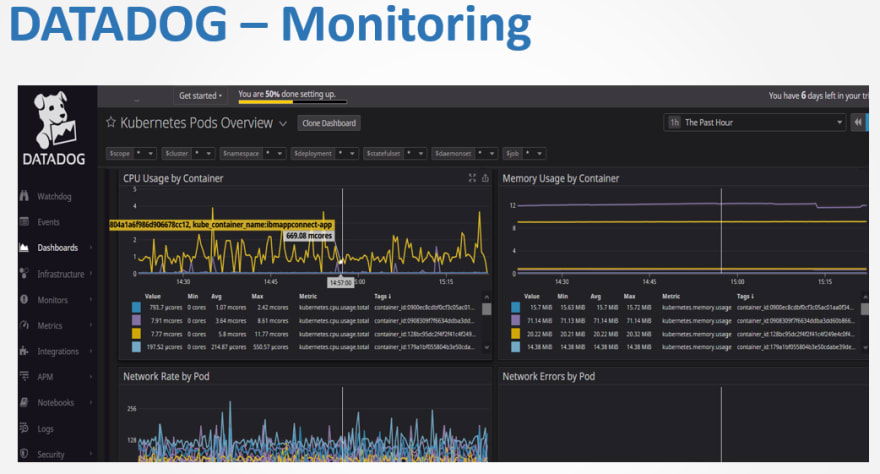Select the Watchdog menu label
Viewport: 880px width, 474px height.
pyautogui.click(x=54, y=196)
